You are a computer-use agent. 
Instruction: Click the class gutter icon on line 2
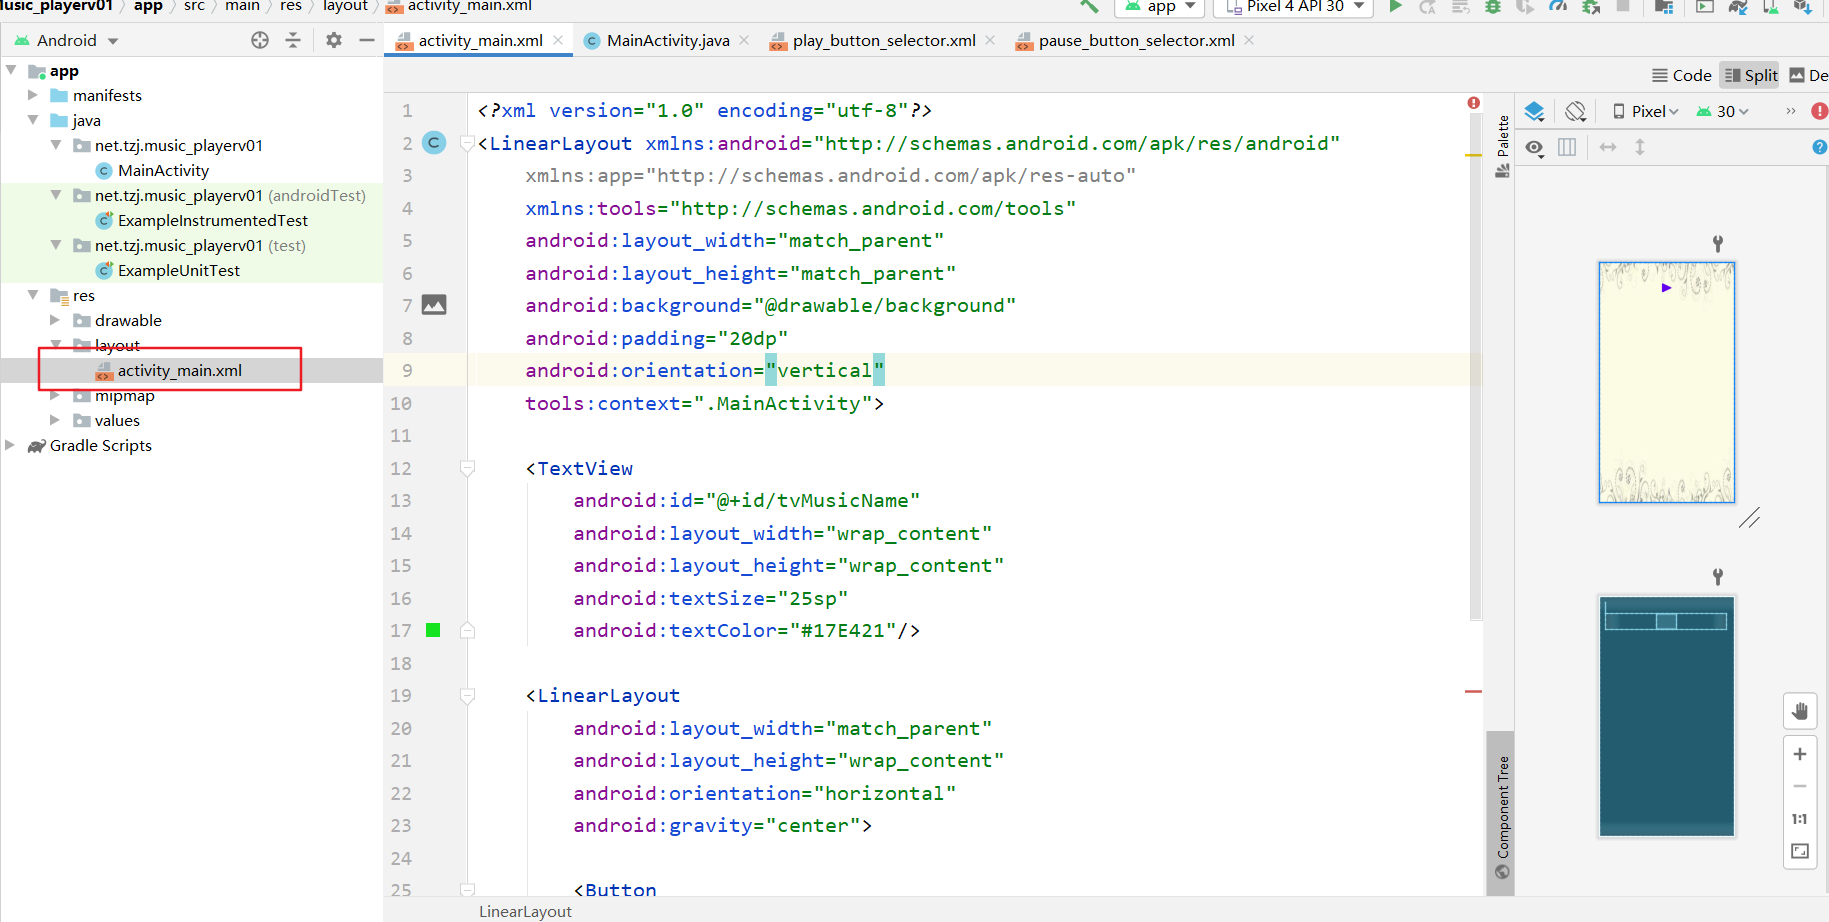[x=434, y=143]
